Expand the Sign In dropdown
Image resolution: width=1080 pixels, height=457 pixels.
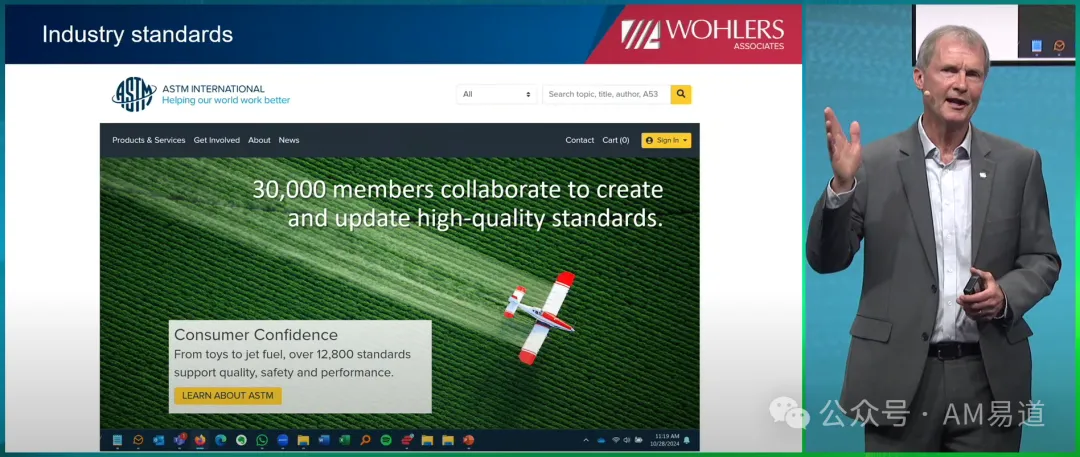[666, 140]
